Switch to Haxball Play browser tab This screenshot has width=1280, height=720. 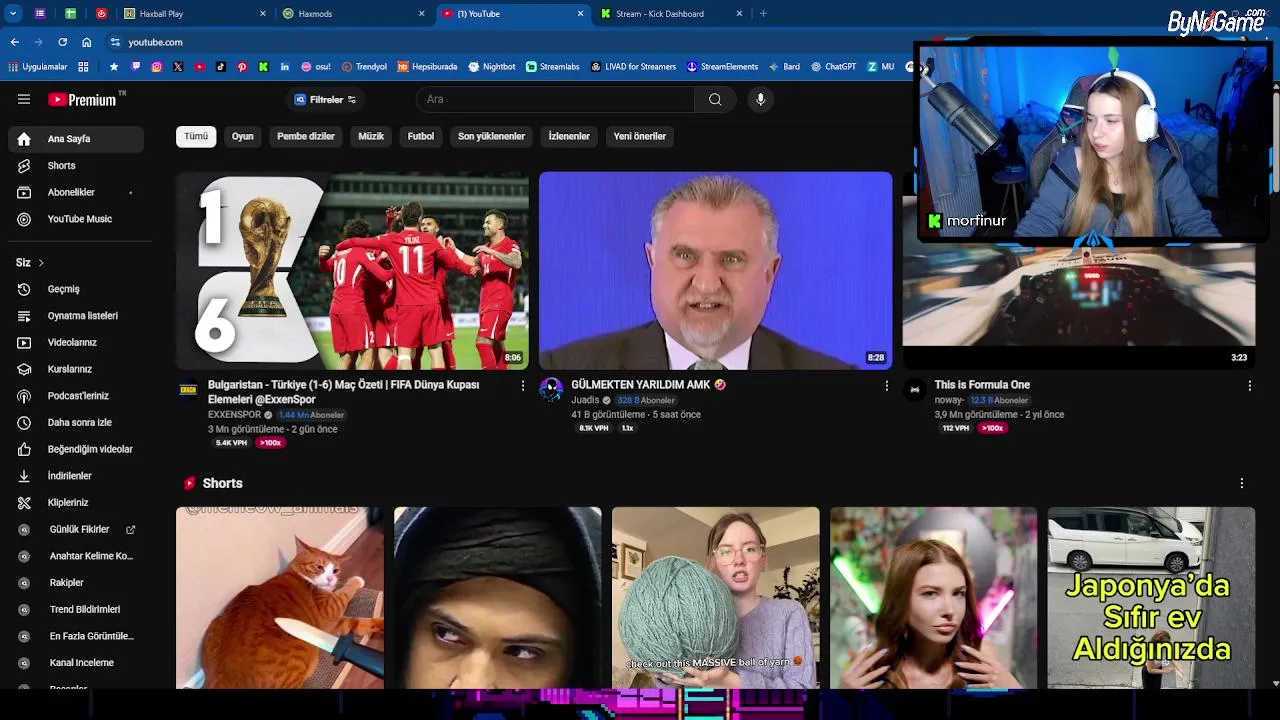[x=195, y=14]
